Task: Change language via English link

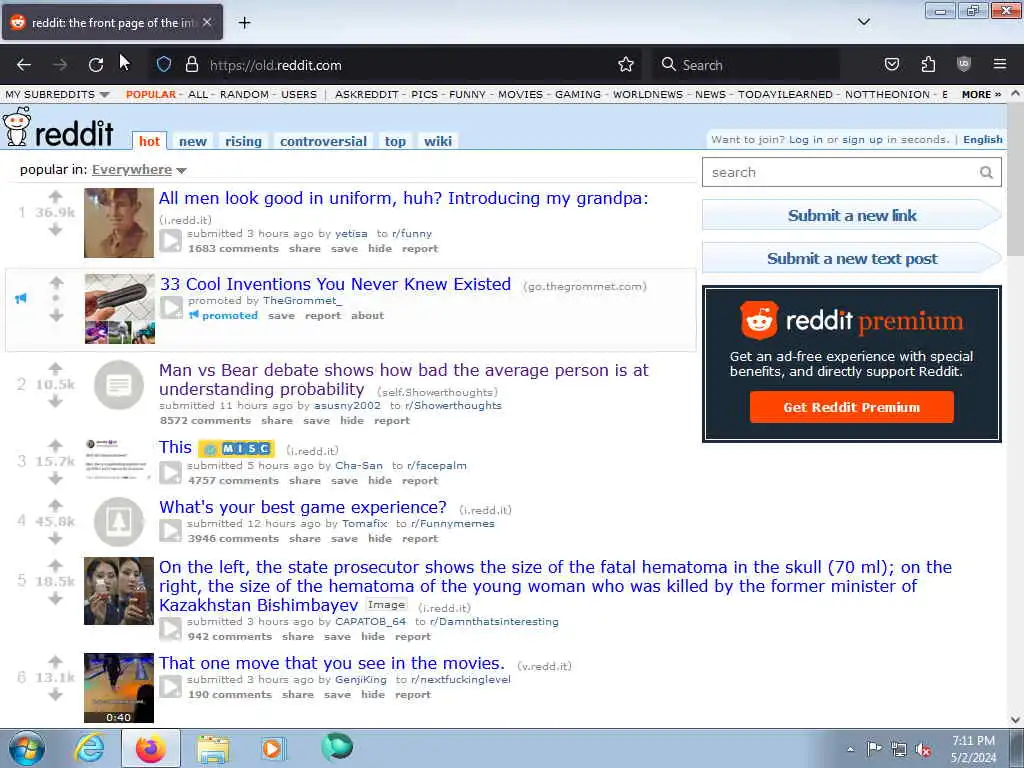Action: click(x=982, y=140)
